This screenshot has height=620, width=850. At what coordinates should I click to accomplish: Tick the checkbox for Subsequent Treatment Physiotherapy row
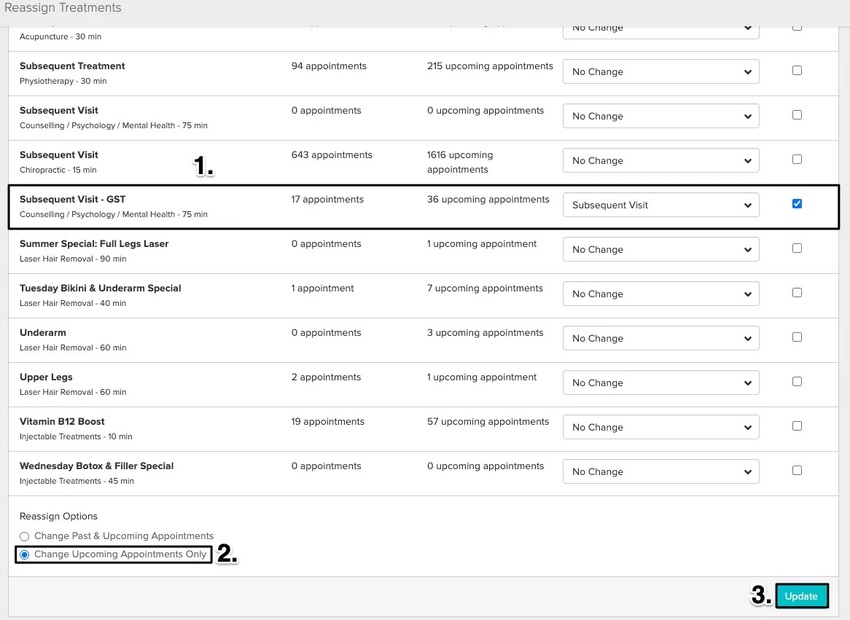797,70
